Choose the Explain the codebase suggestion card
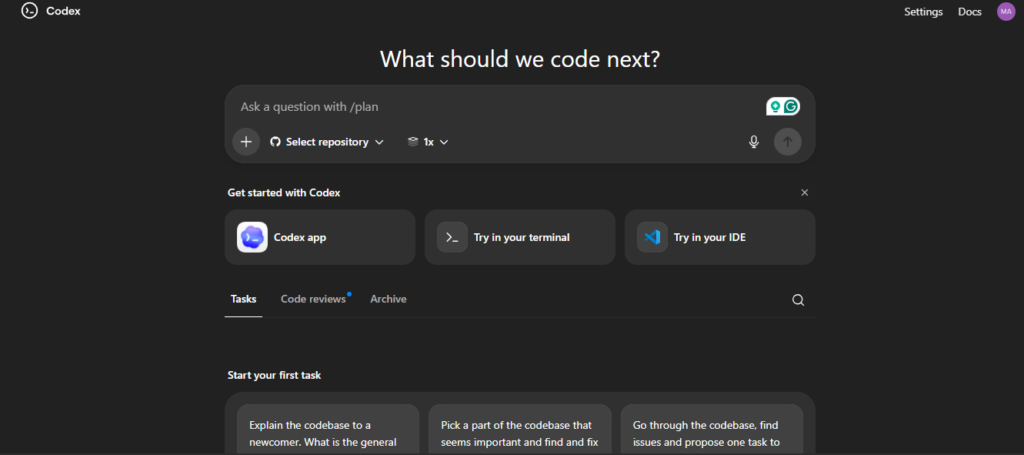 click(328, 430)
